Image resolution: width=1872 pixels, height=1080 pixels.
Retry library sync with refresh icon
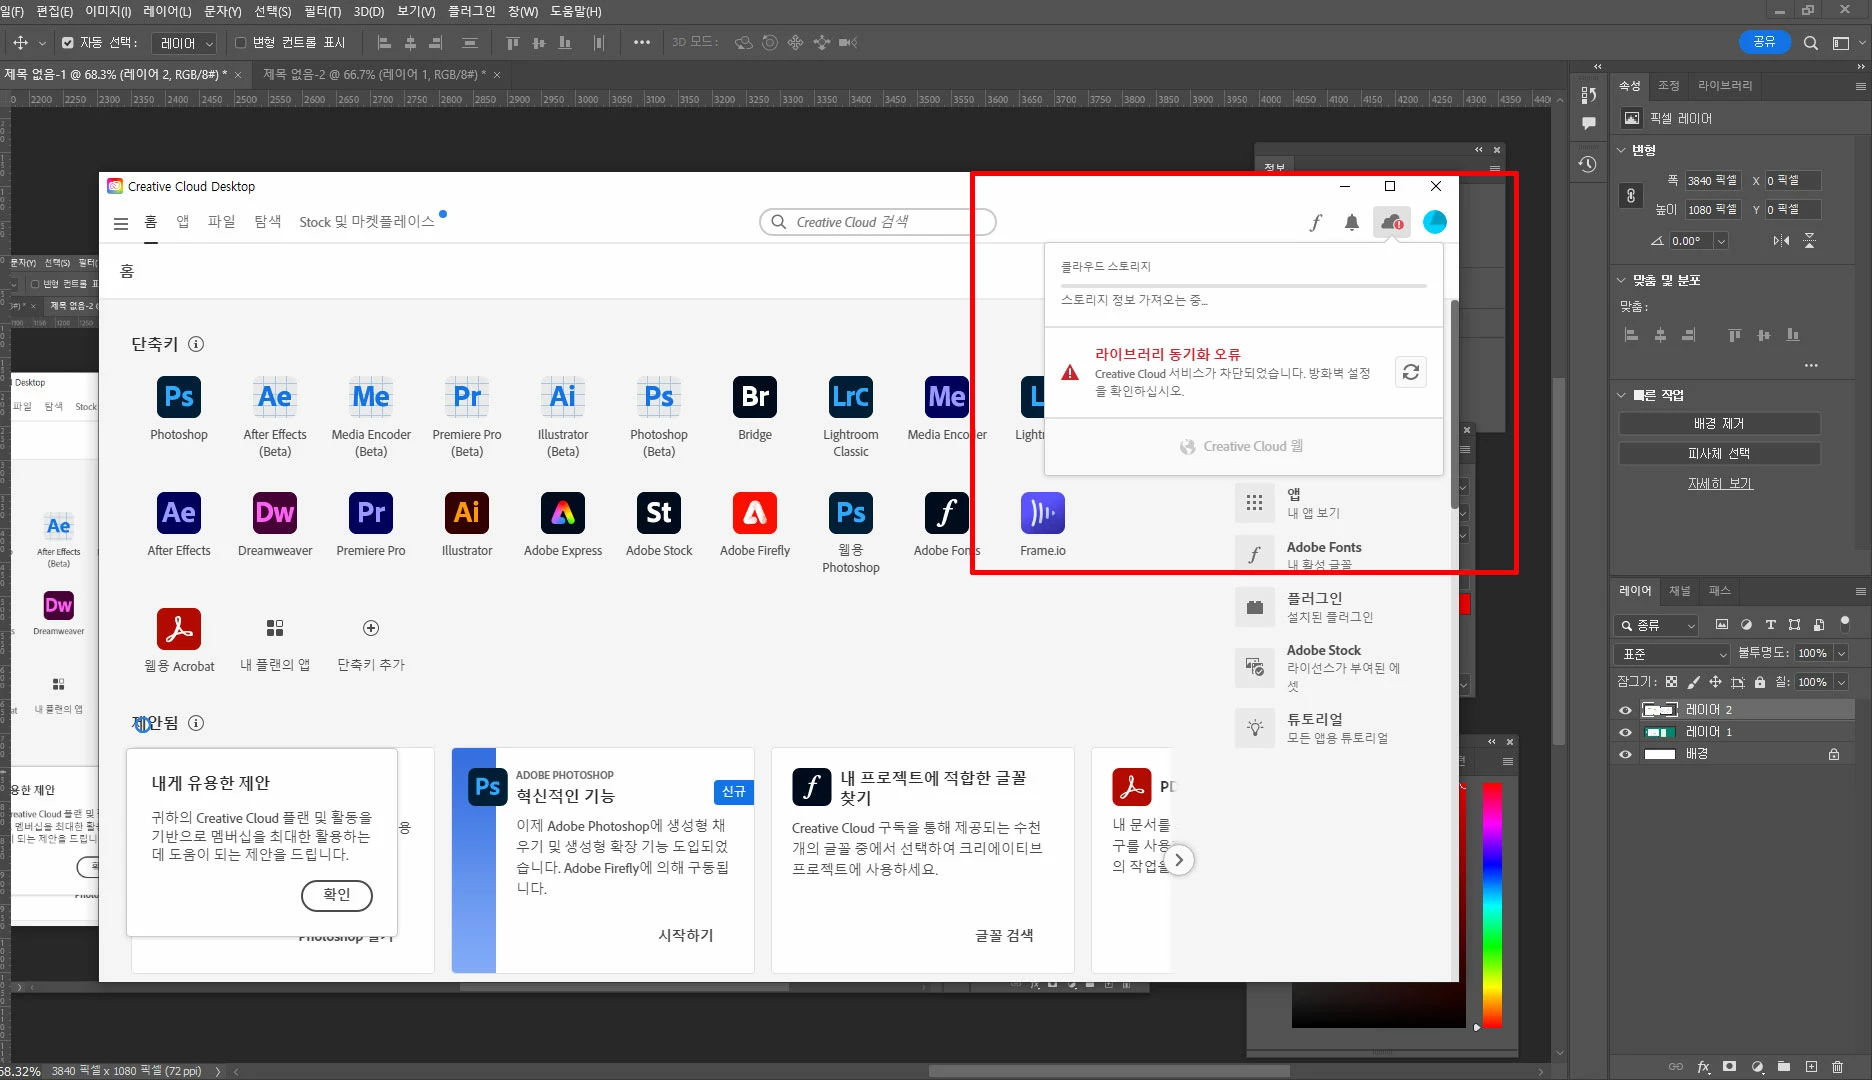click(x=1411, y=372)
